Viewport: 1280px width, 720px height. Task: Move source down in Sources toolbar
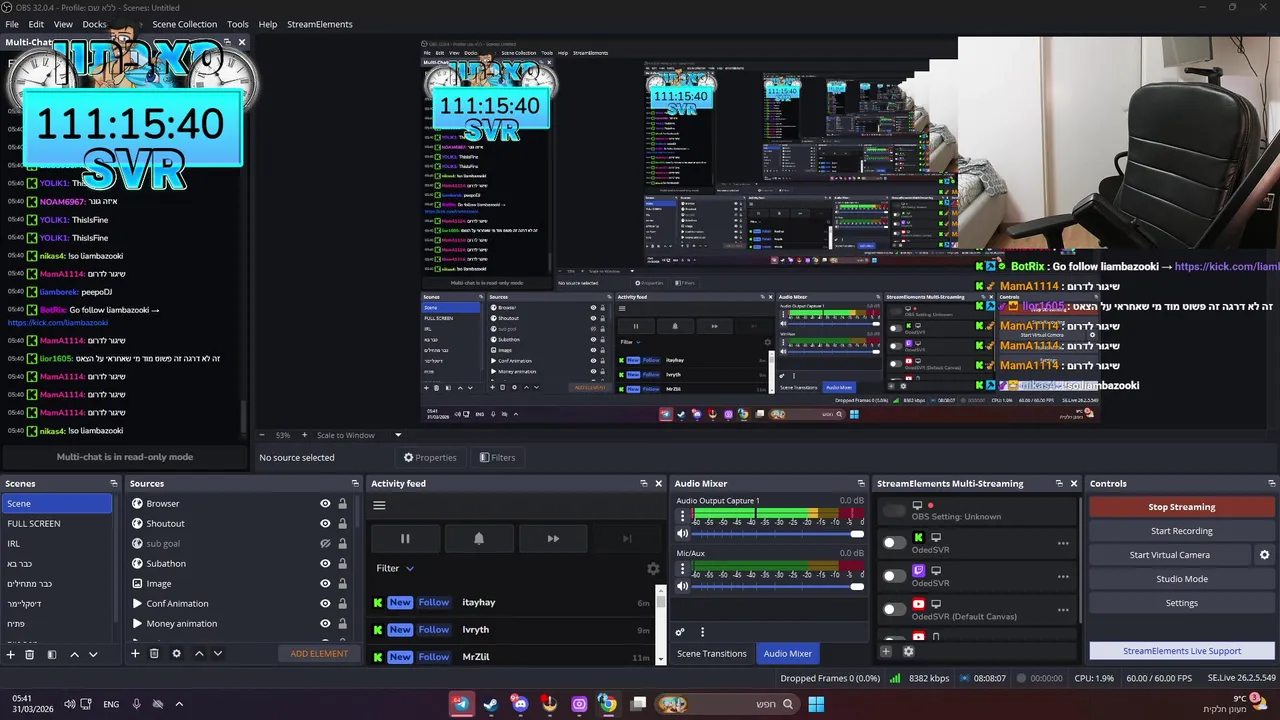pos(217,654)
